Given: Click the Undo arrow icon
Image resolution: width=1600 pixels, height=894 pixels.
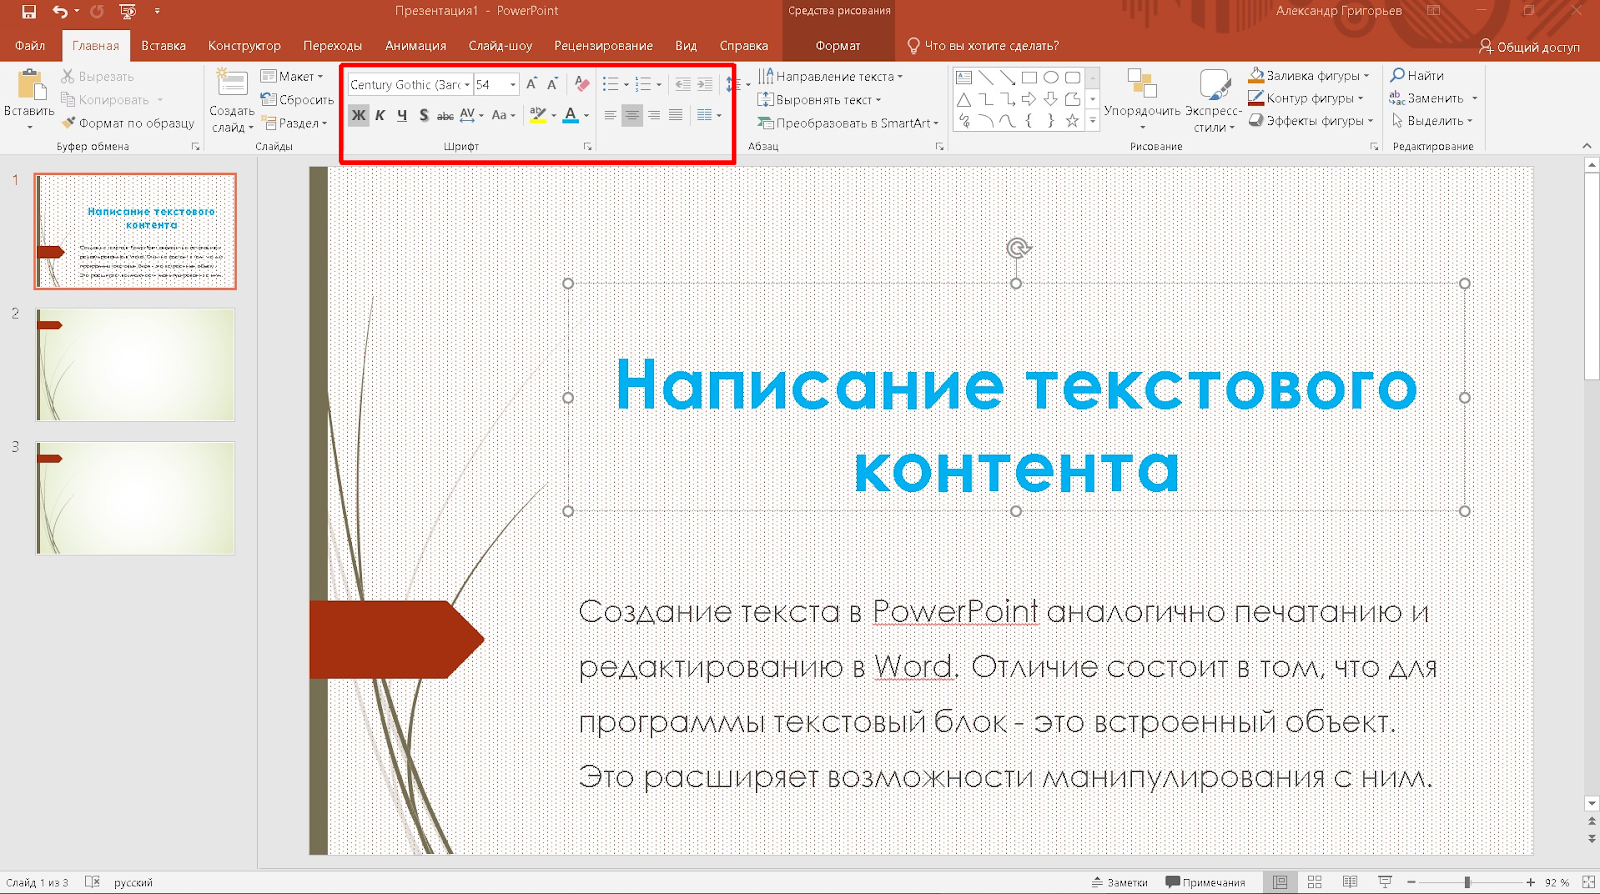Looking at the screenshot, I should tap(60, 12).
